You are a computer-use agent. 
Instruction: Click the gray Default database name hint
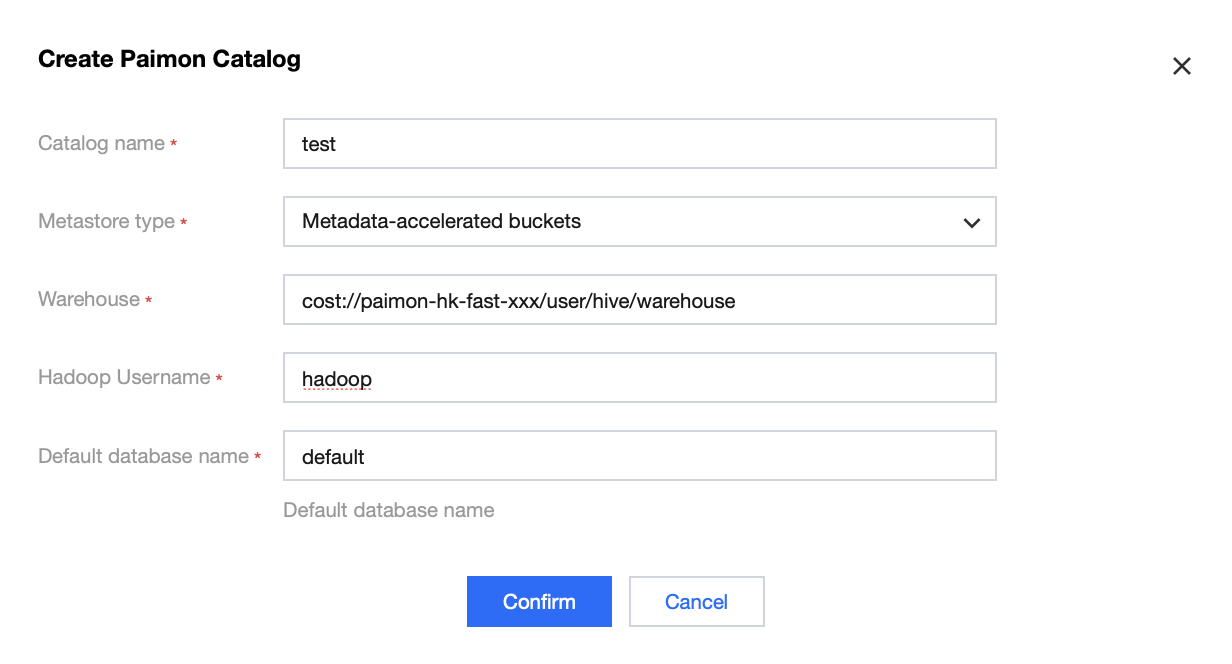(x=389, y=510)
